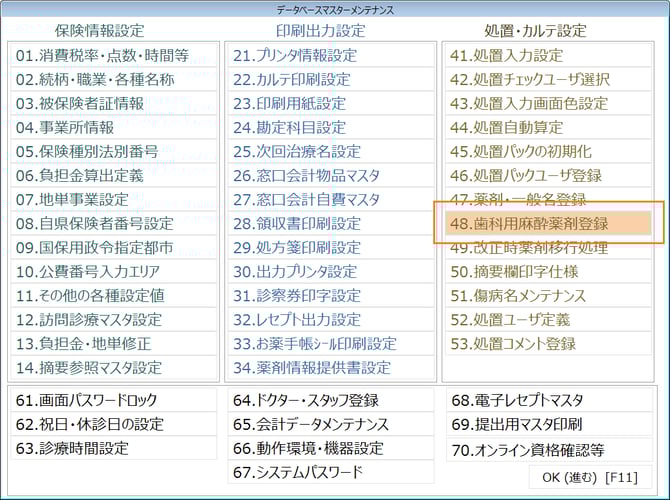This screenshot has width=670, height=500.
Task: Open 32.レセプト出力設定
Action: pos(297,320)
